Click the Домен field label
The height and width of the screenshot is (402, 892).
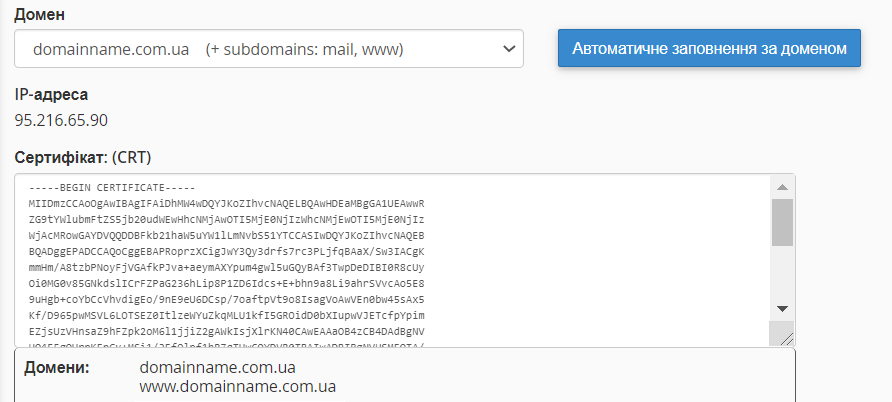40,16
